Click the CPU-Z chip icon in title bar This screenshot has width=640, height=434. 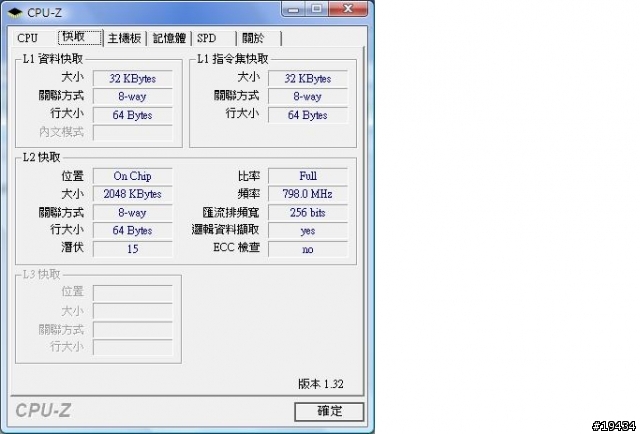click(15, 12)
